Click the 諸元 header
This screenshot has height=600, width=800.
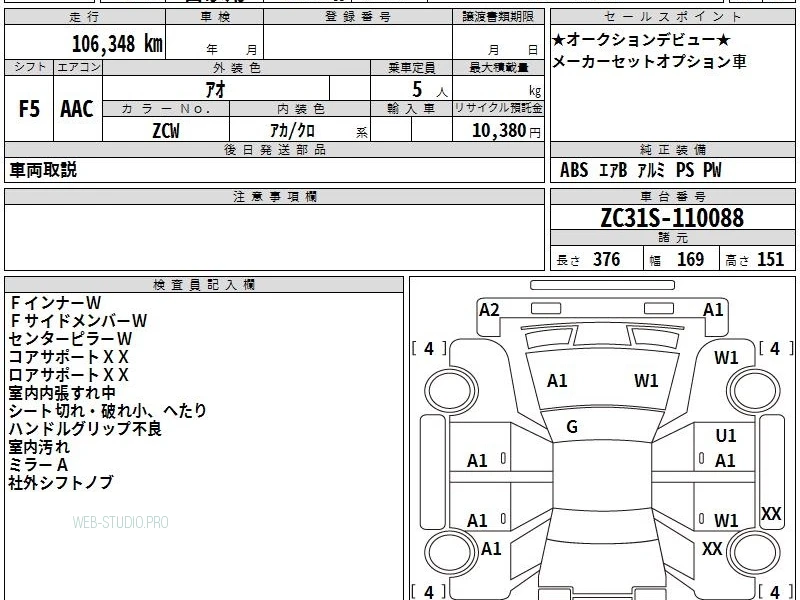click(673, 238)
